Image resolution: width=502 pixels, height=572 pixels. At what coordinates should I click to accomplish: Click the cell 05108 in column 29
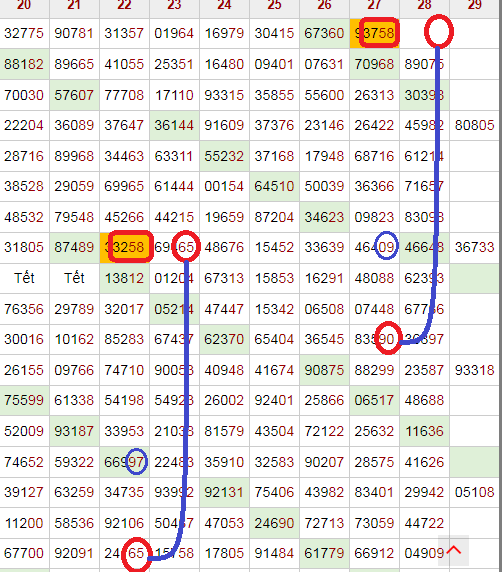click(x=474, y=492)
